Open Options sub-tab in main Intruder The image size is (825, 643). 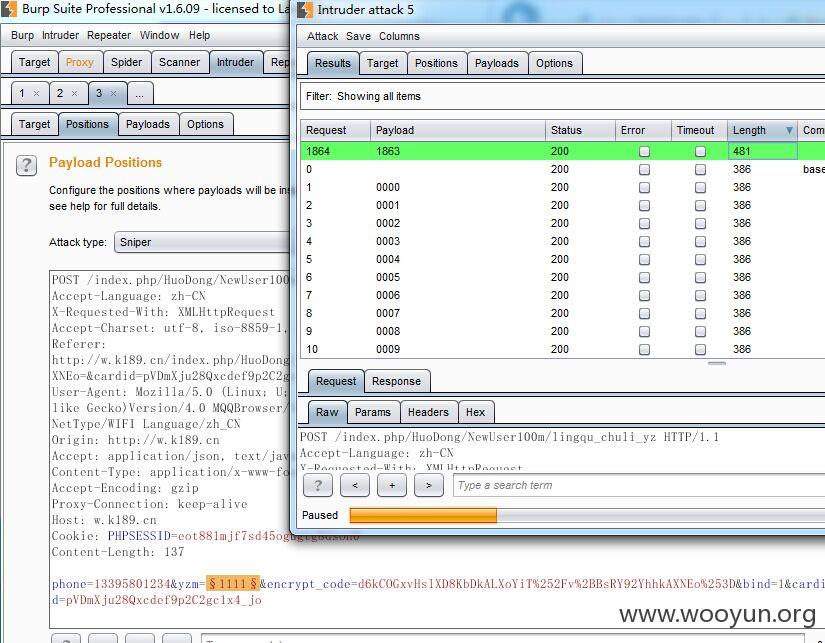click(x=205, y=124)
